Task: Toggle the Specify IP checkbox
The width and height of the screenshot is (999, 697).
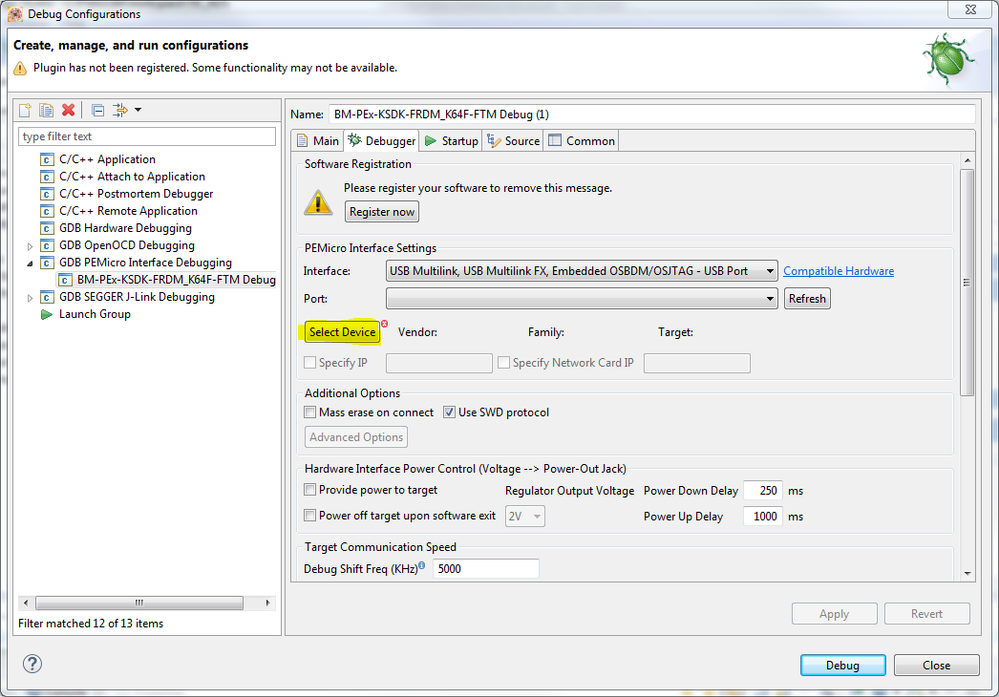Action: pyautogui.click(x=310, y=363)
